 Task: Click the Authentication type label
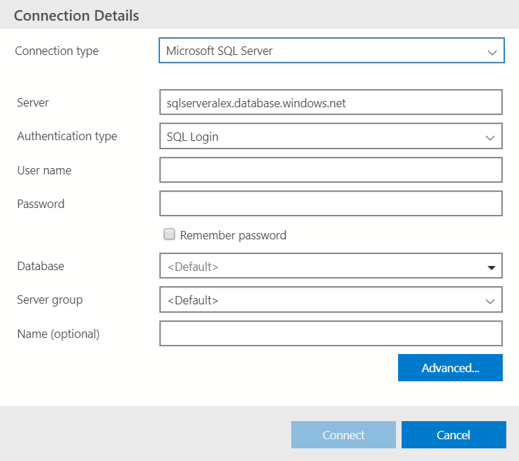coord(67,136)
